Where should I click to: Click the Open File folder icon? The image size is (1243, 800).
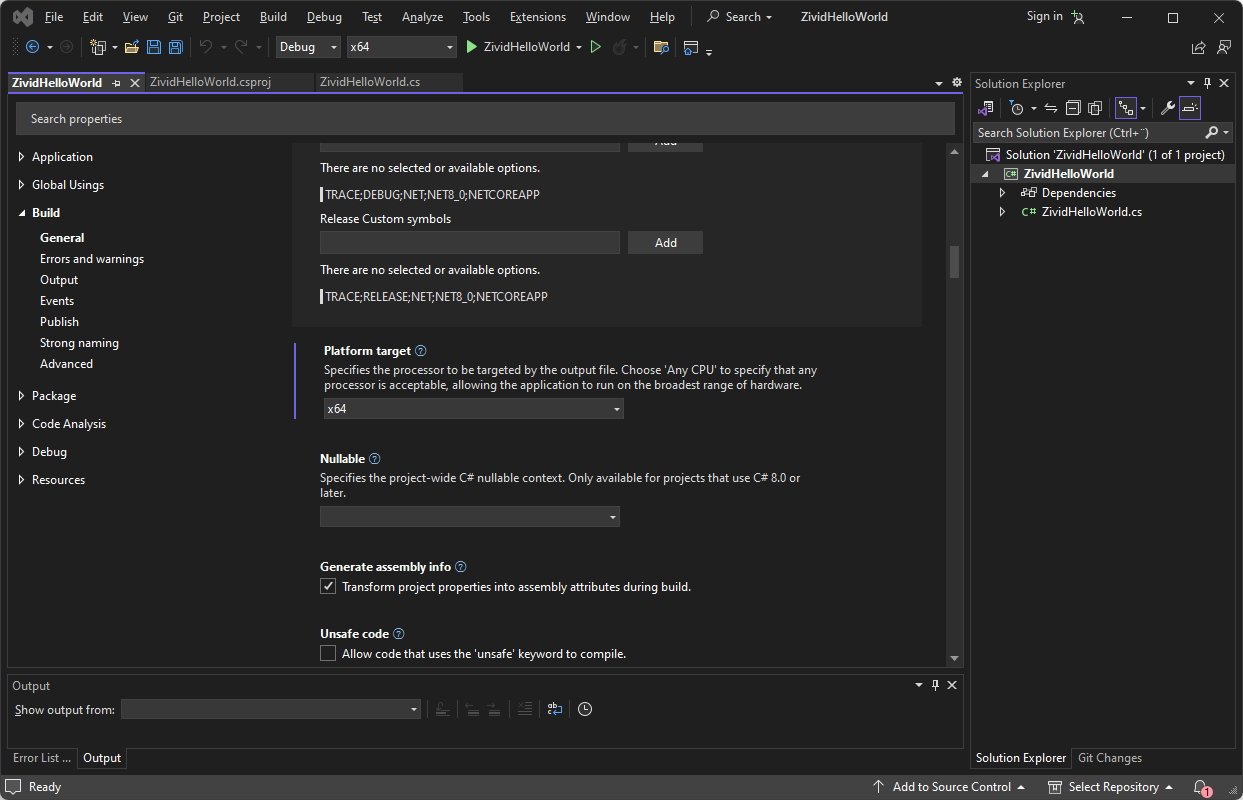pyautogui.click(x=132, y=47)
